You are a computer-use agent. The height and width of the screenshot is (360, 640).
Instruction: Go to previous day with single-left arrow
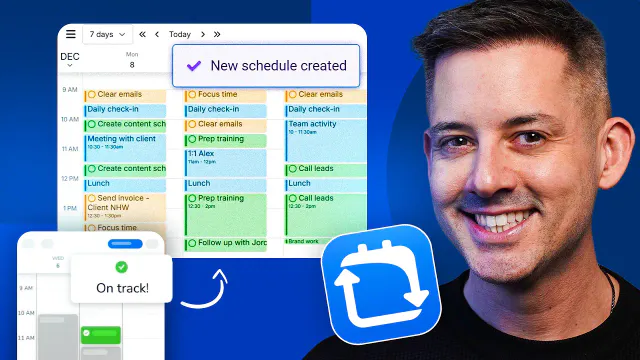tap(157, 34)
